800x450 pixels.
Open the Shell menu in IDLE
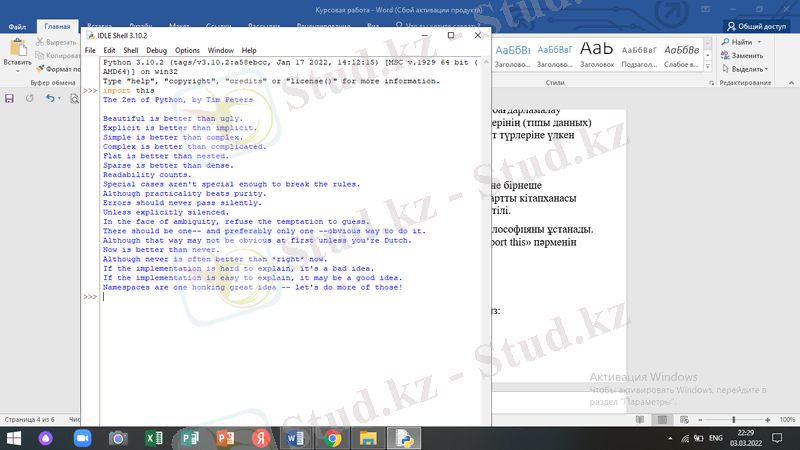[x=131, y=51]
